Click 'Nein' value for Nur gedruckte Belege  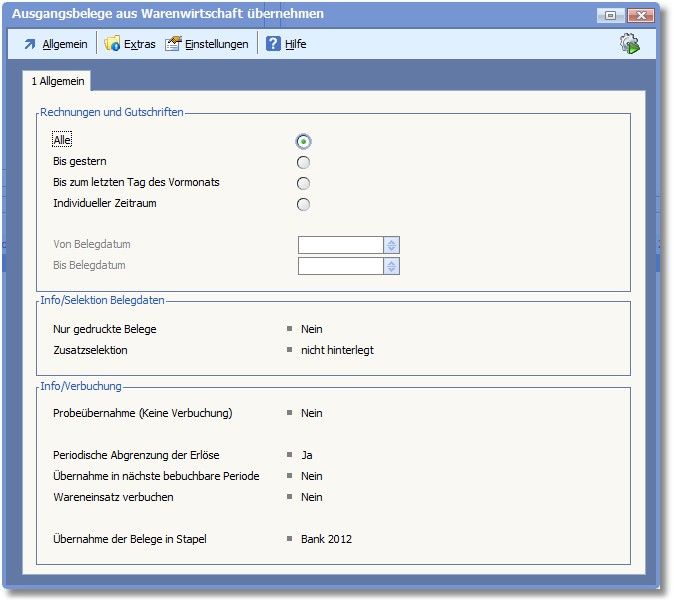tap(311, 329)
